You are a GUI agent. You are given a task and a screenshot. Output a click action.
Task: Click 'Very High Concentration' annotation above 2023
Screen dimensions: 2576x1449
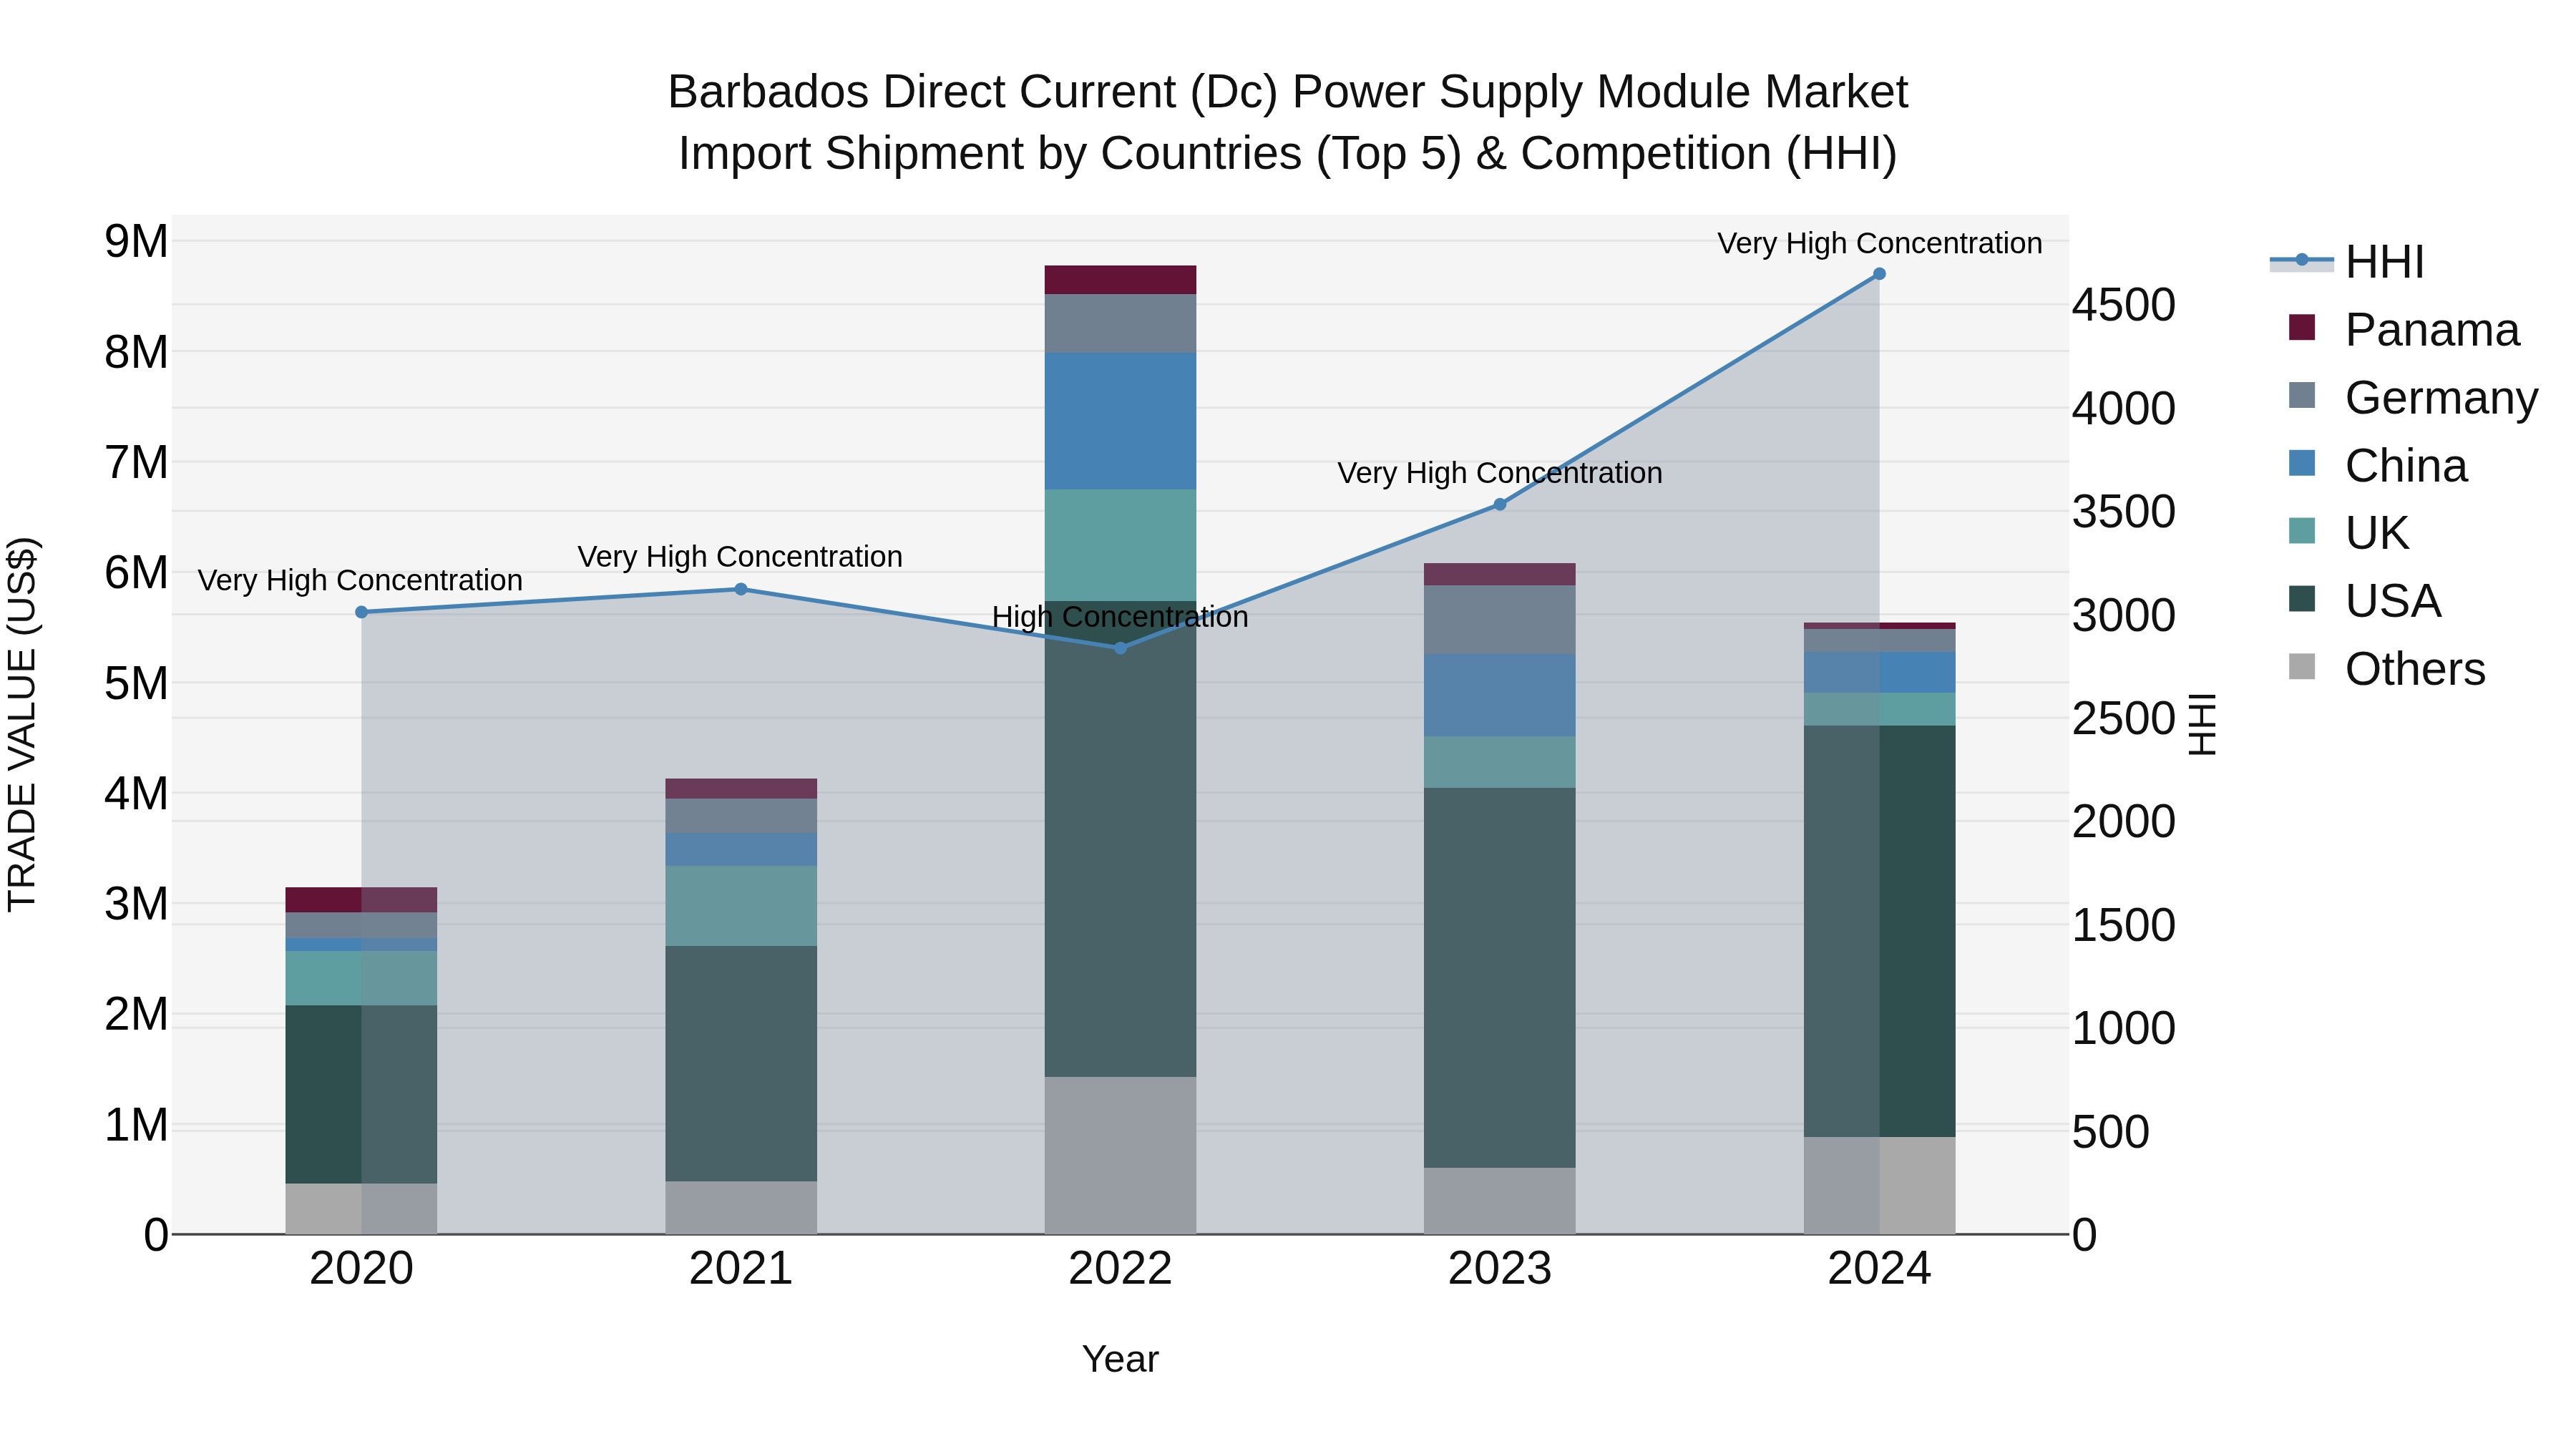(x=1500, y=473)
